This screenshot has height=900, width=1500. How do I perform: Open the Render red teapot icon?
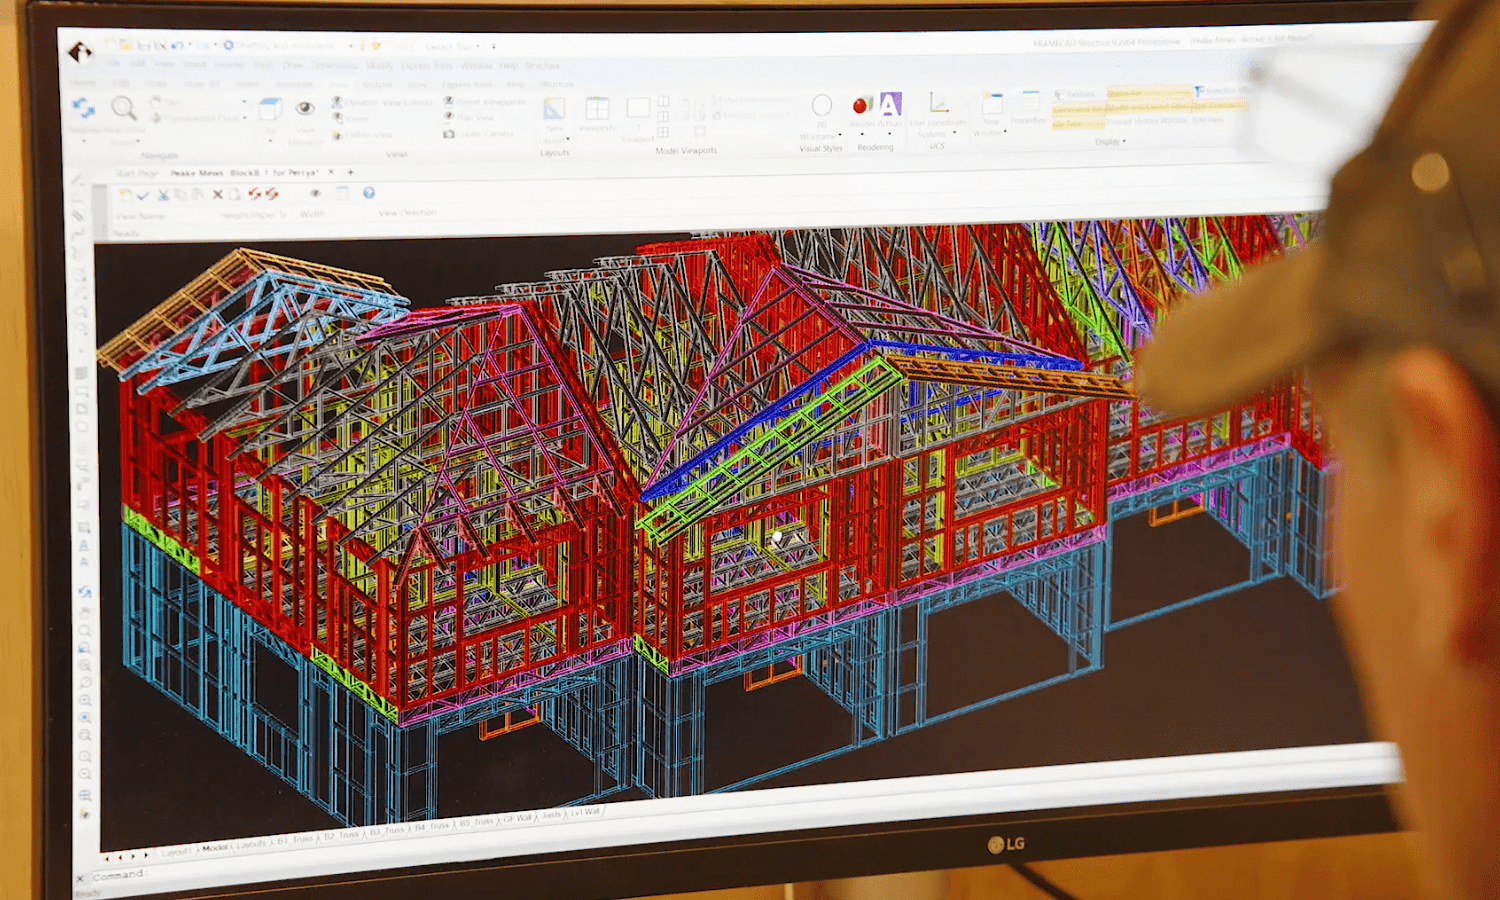coord(862,105)
